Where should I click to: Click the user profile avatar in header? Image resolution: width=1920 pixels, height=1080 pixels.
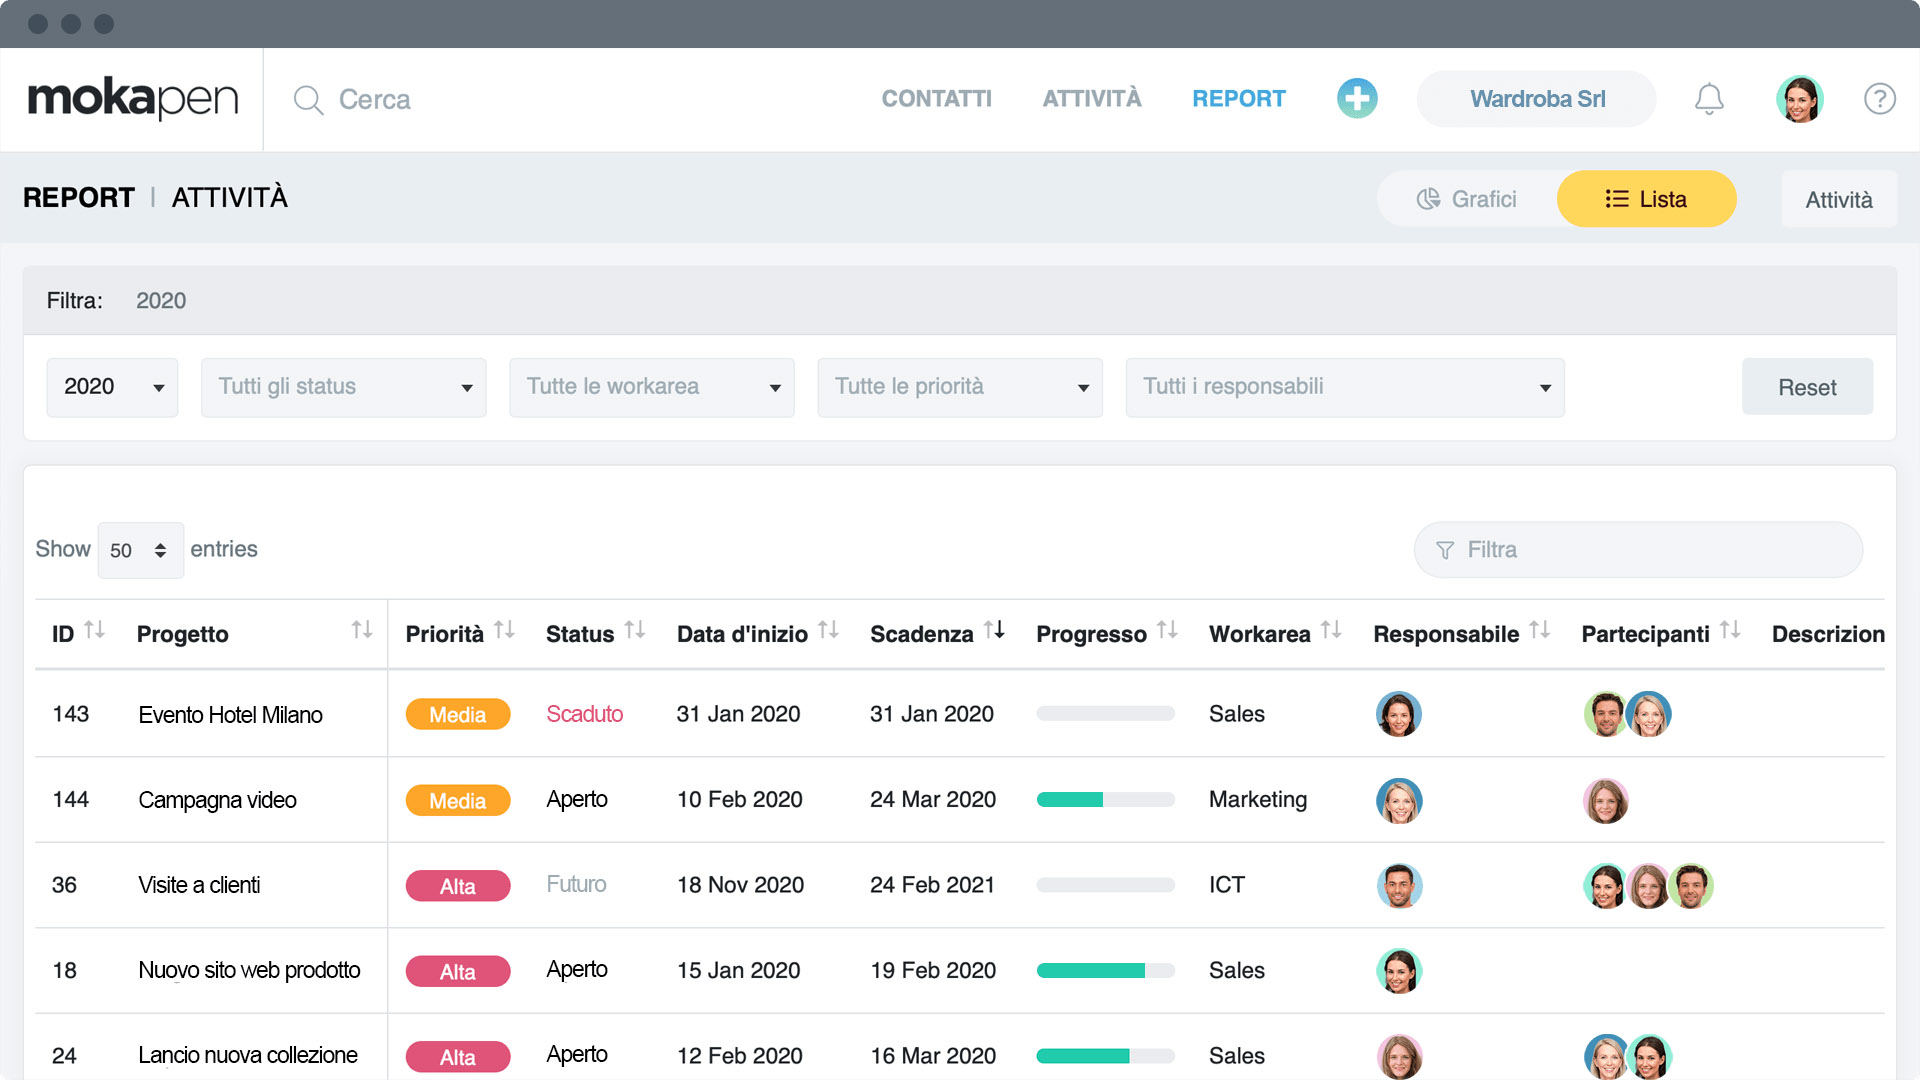click(1799, 99)
